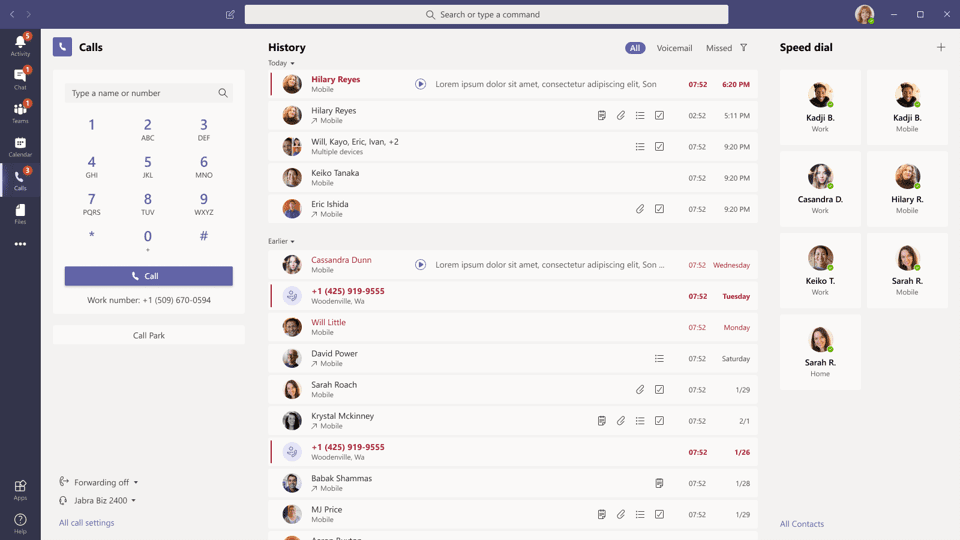Viewport: 960px width, 540px height.
Task: Select Hilary R. Mobile speed dial card
Action: coord(907,189)
